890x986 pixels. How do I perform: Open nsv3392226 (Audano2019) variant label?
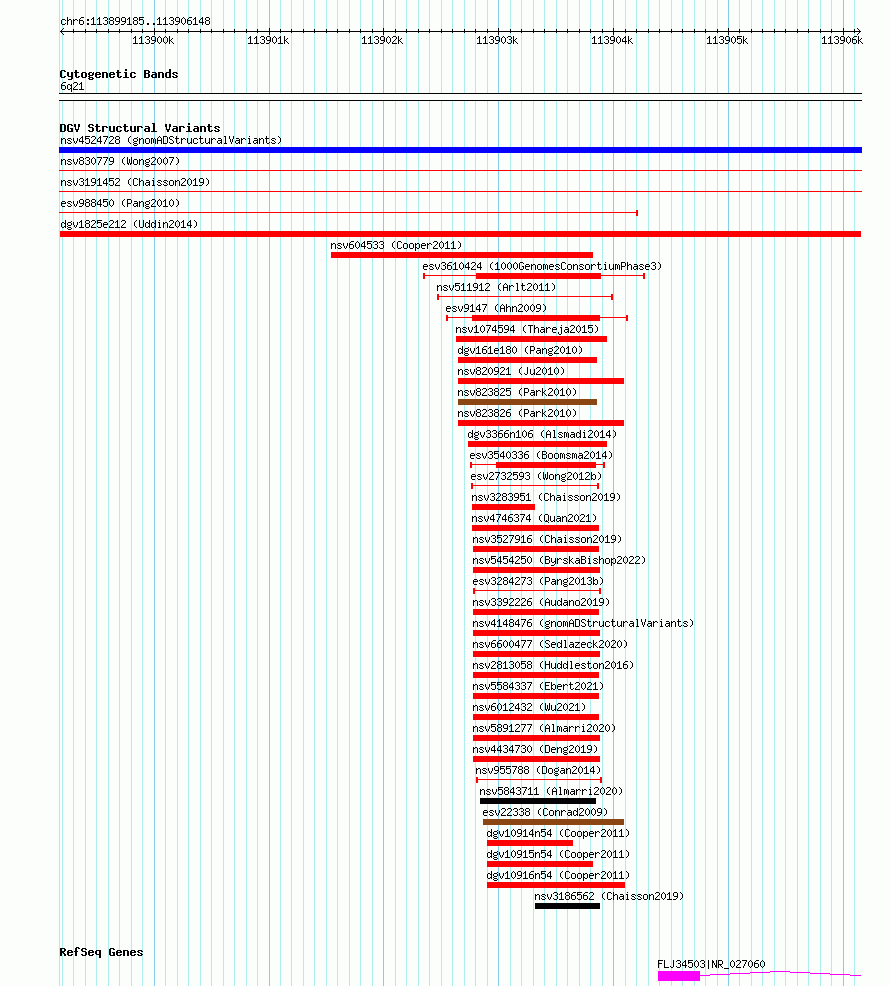coord(541,602)
